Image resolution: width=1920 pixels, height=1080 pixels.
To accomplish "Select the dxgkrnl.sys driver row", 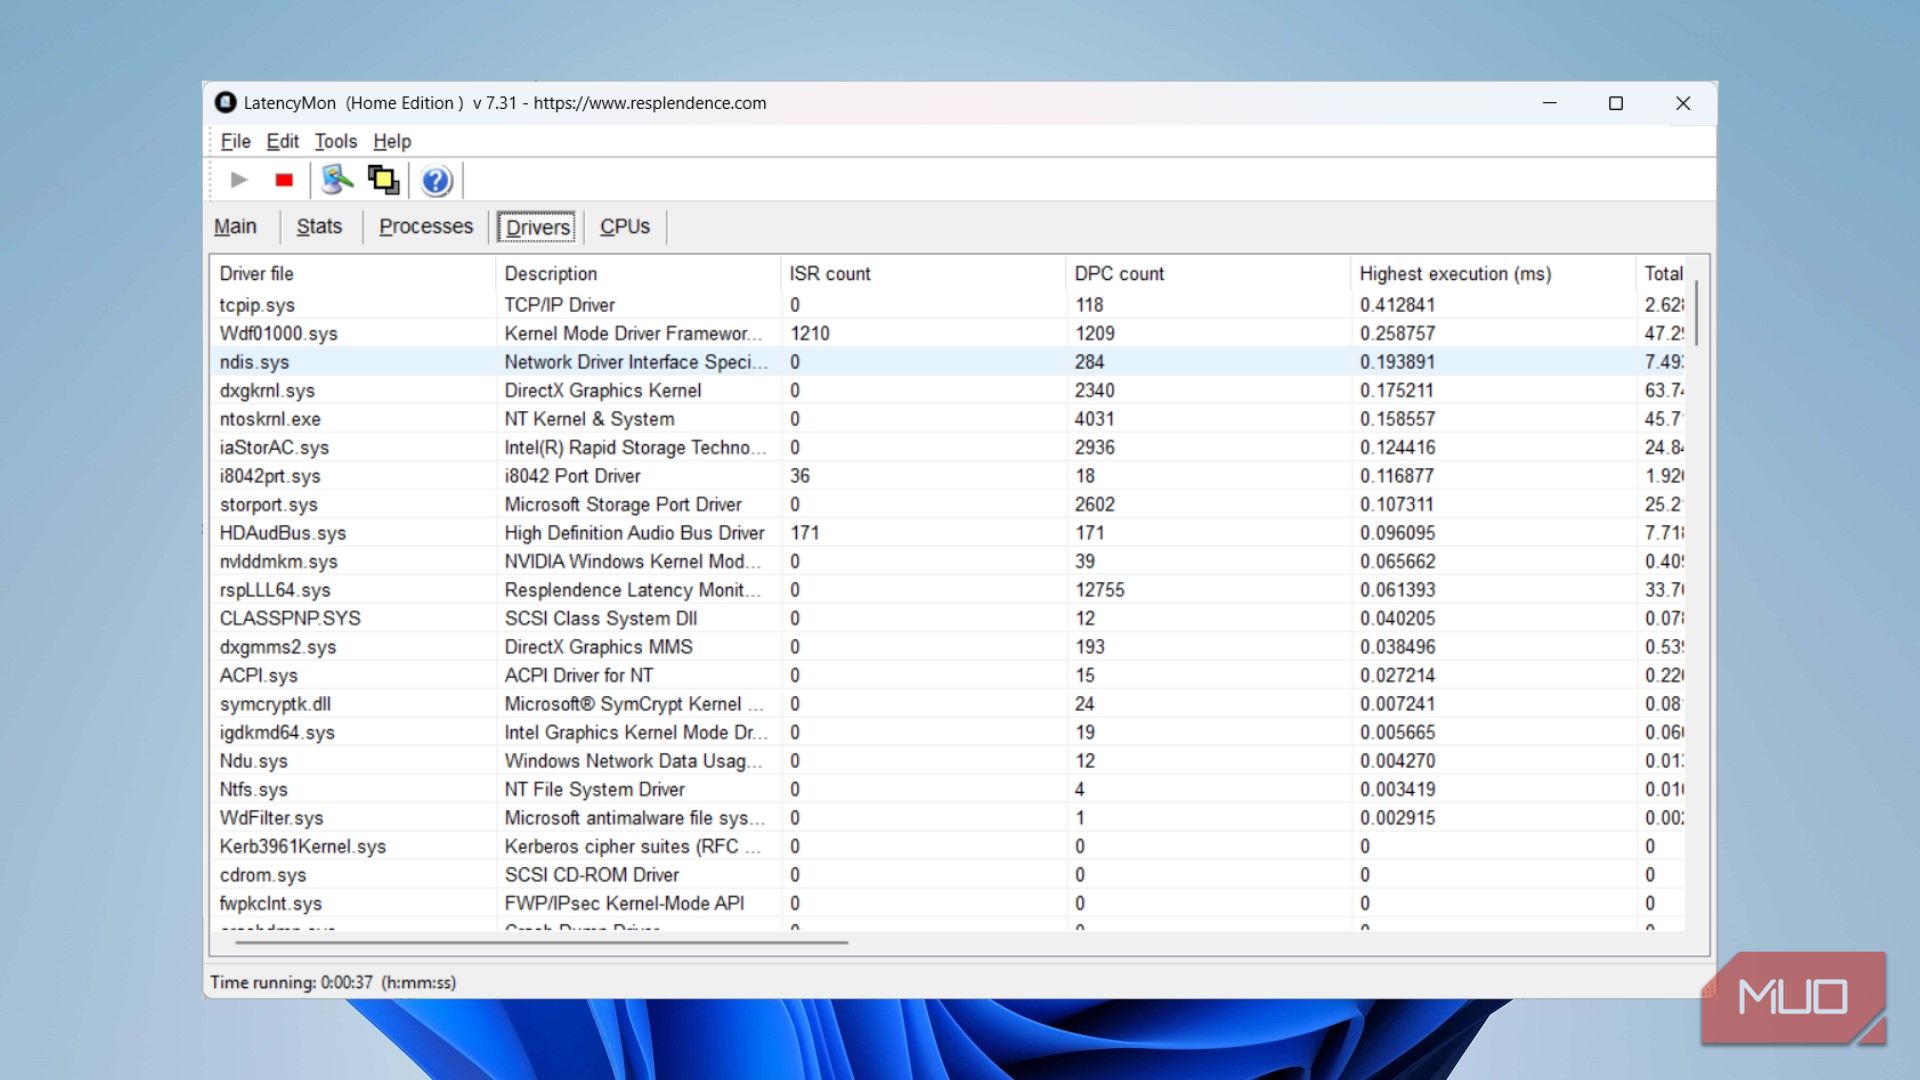I will point(947,390).
